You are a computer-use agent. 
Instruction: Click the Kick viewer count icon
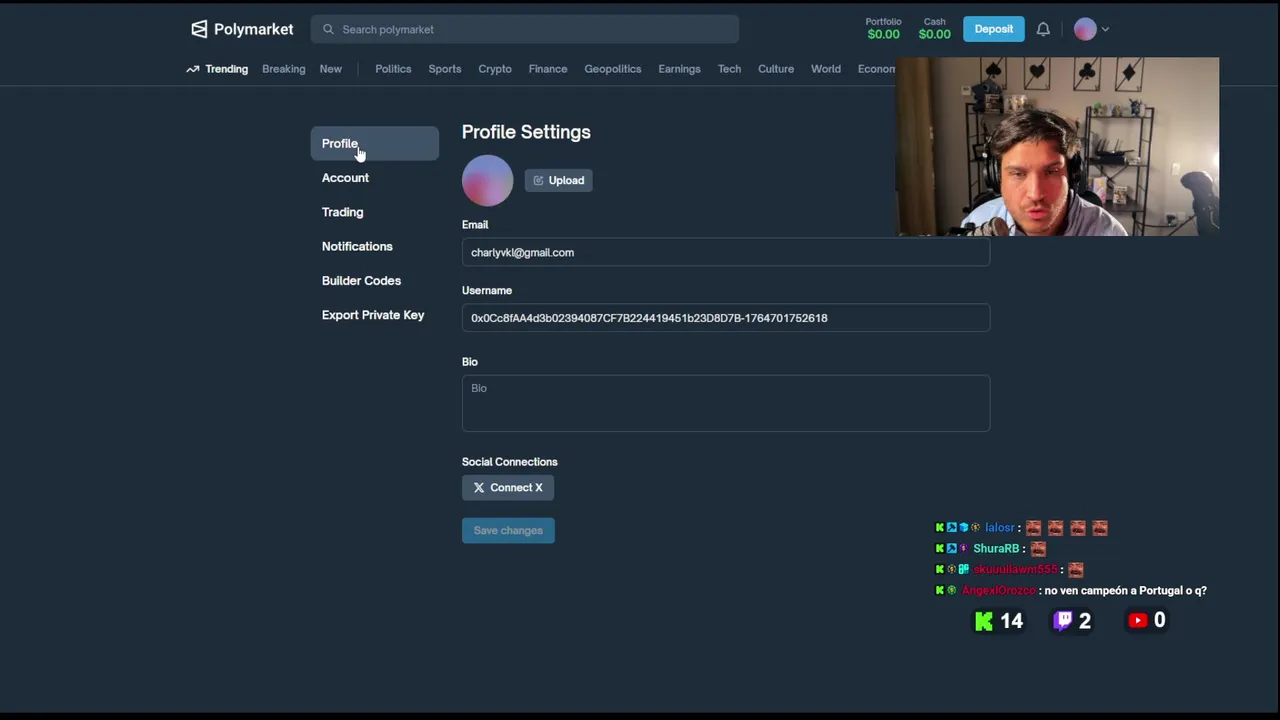984,621
